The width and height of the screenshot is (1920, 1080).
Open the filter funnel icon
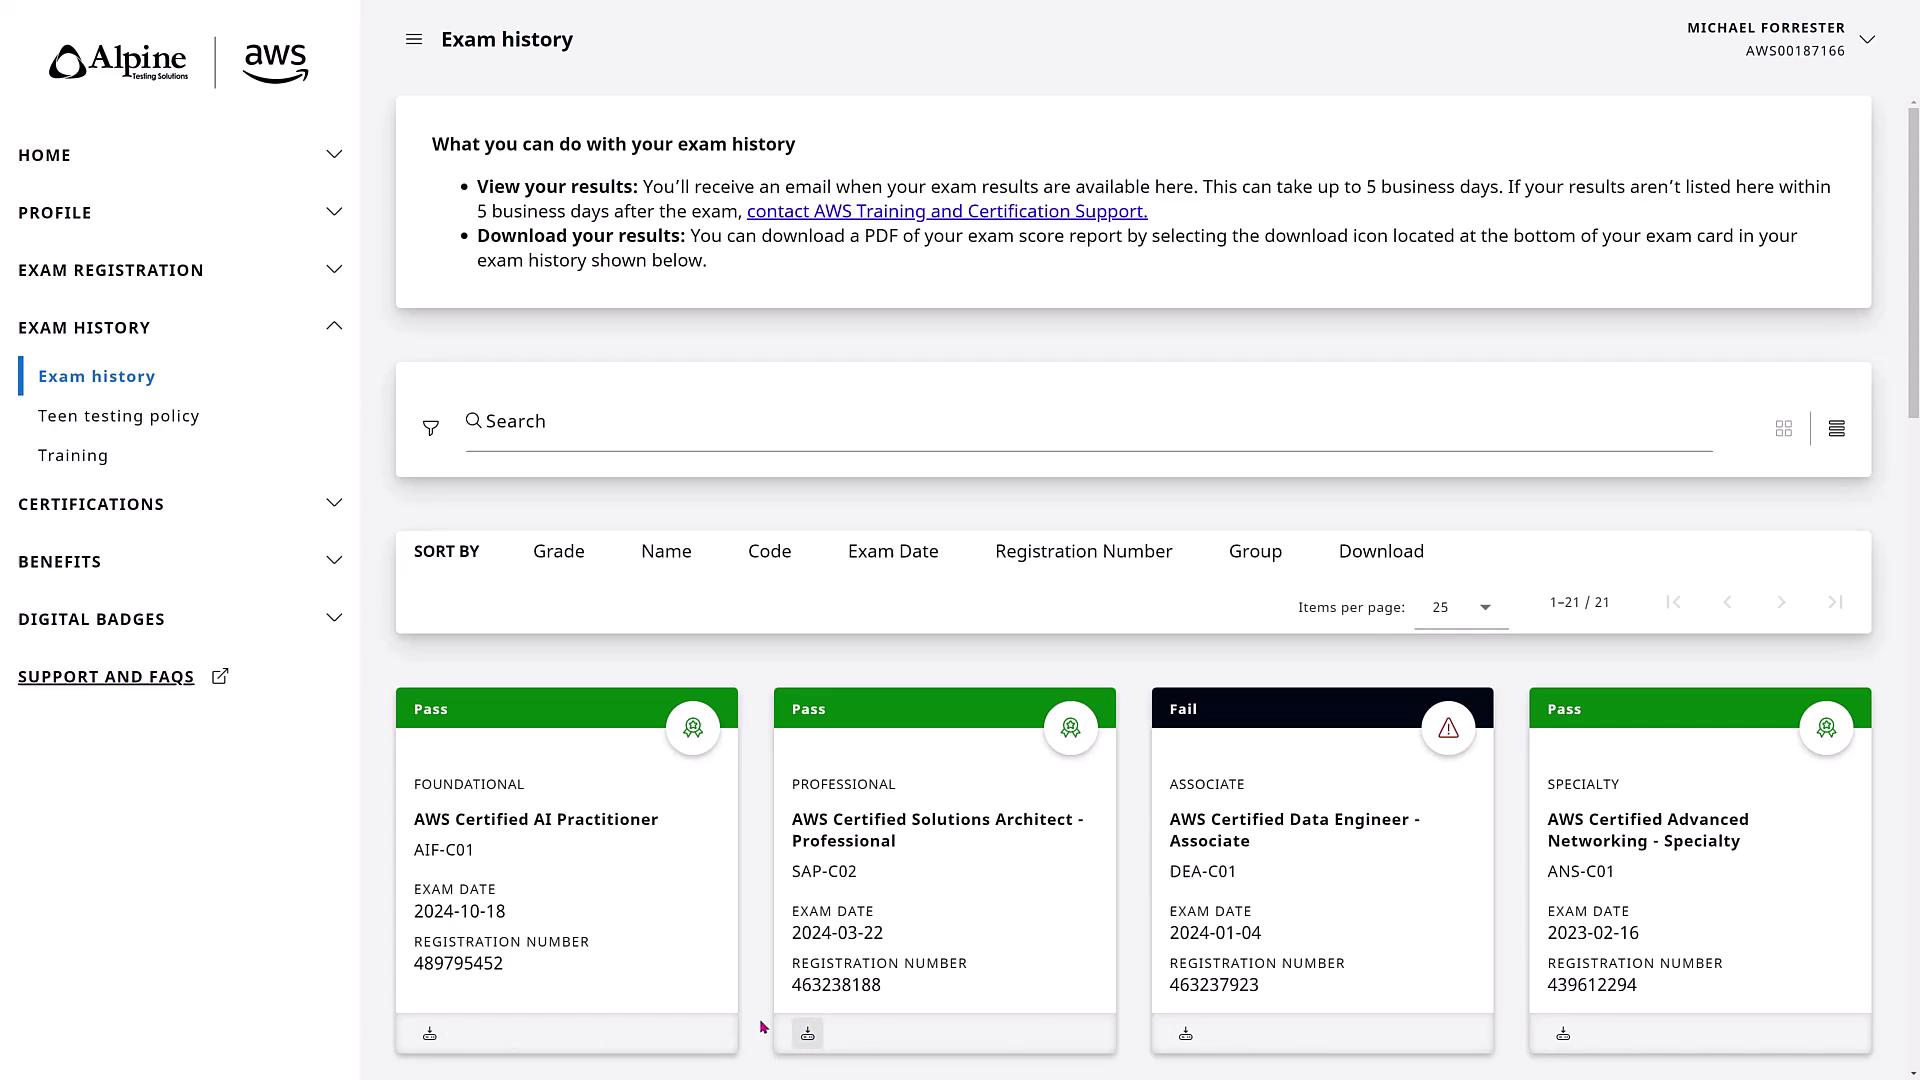(x=431, y=428)
